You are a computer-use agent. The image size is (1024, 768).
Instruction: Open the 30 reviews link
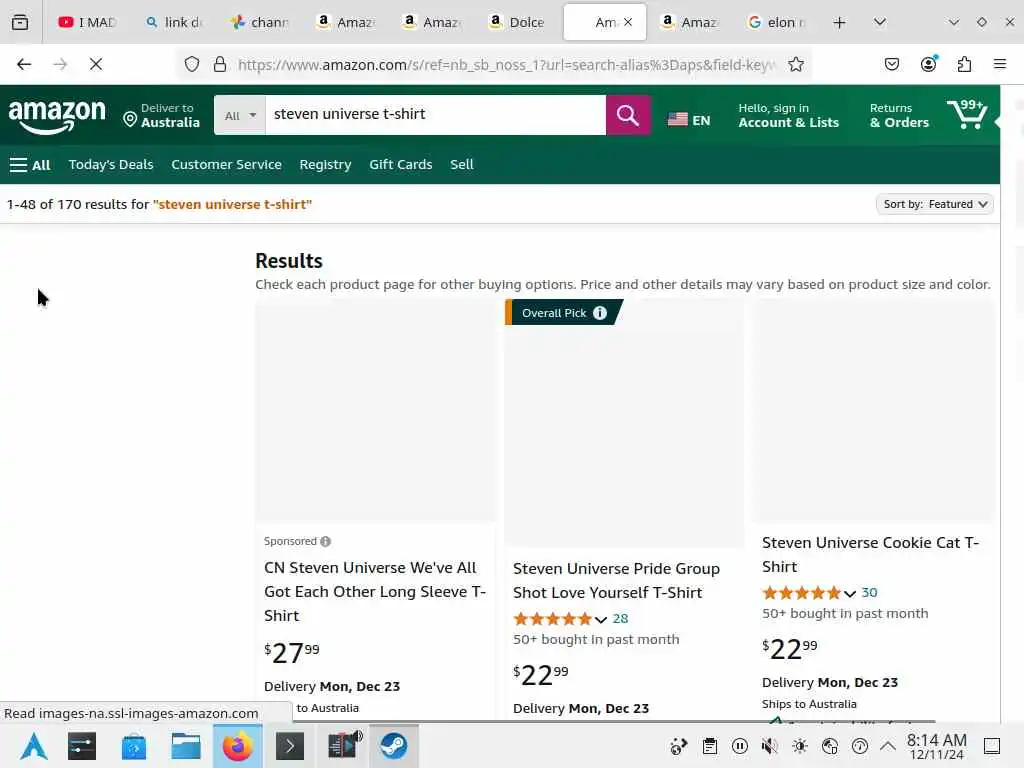coord(869,592)
